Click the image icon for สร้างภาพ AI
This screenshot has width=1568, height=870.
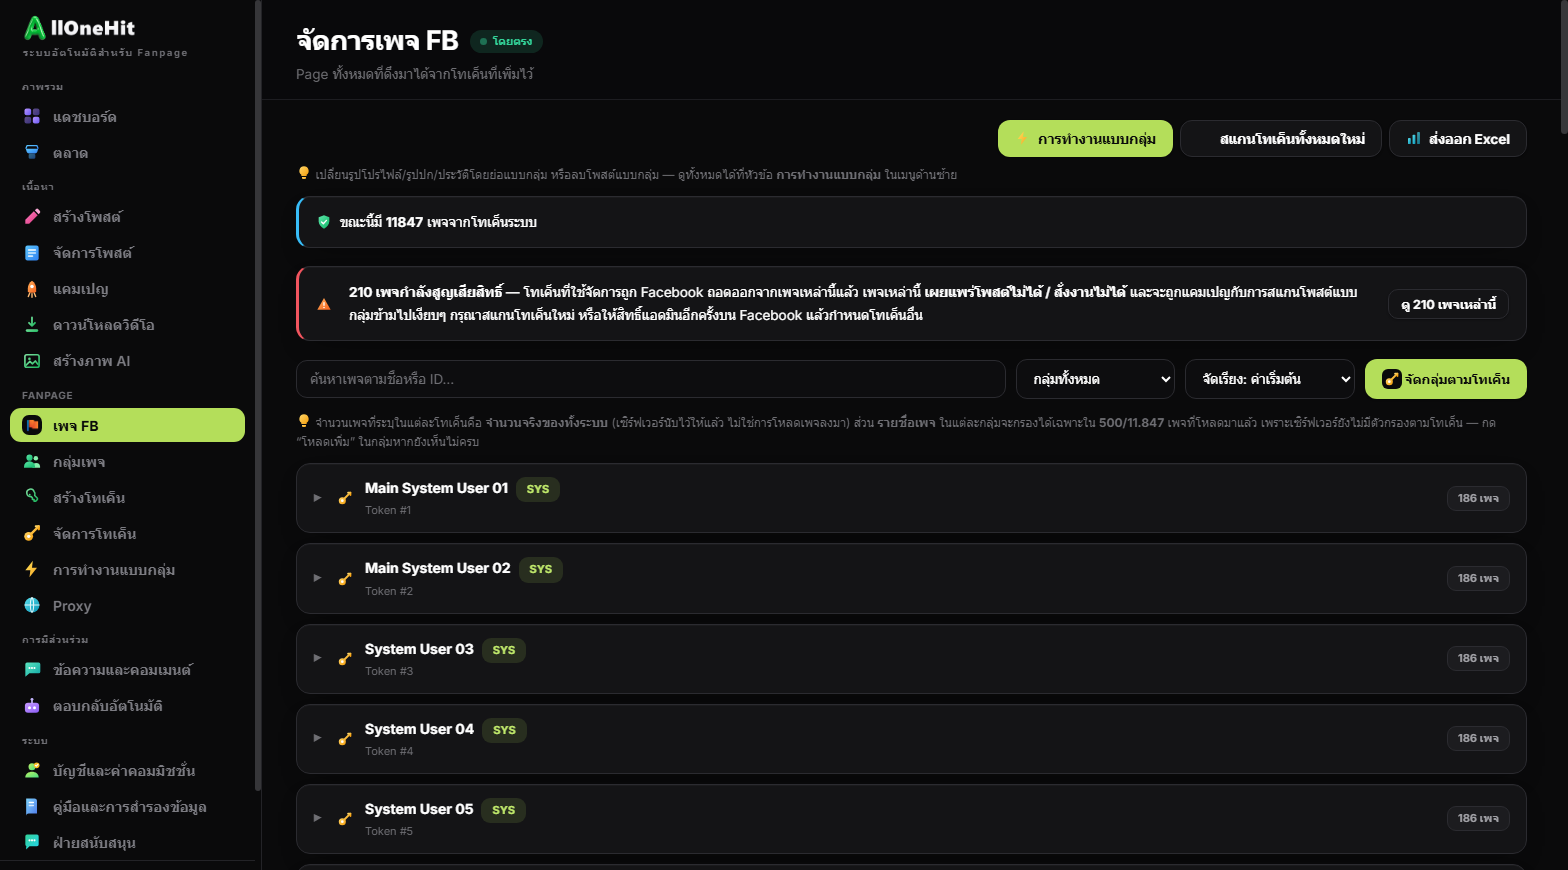pos(32,361)
